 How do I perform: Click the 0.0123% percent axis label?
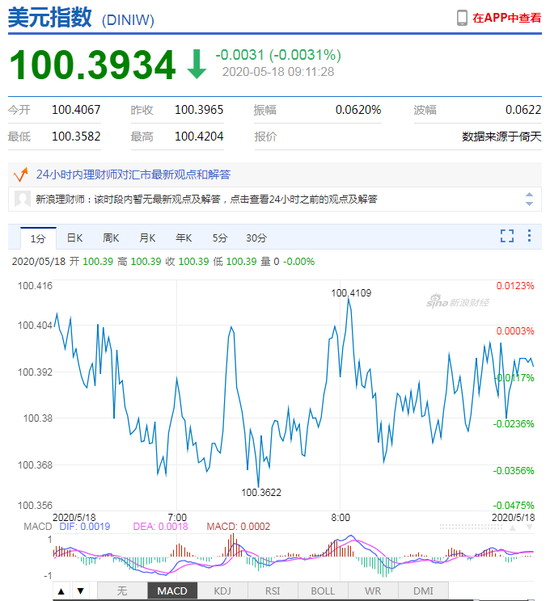point(515,286)
